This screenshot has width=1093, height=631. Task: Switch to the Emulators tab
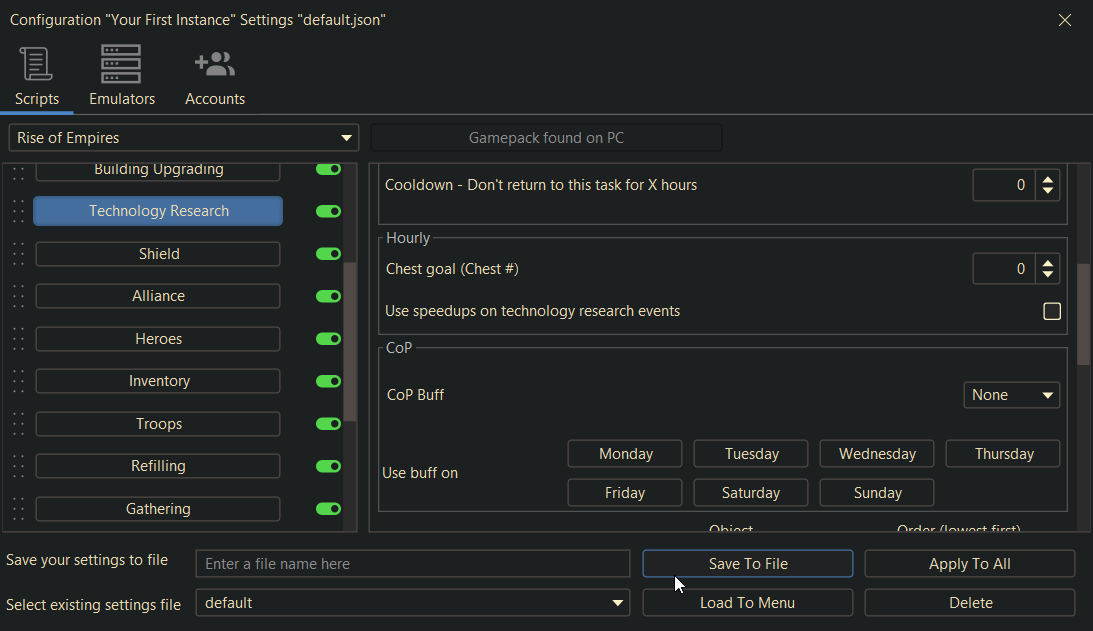[x=122, y=76]
